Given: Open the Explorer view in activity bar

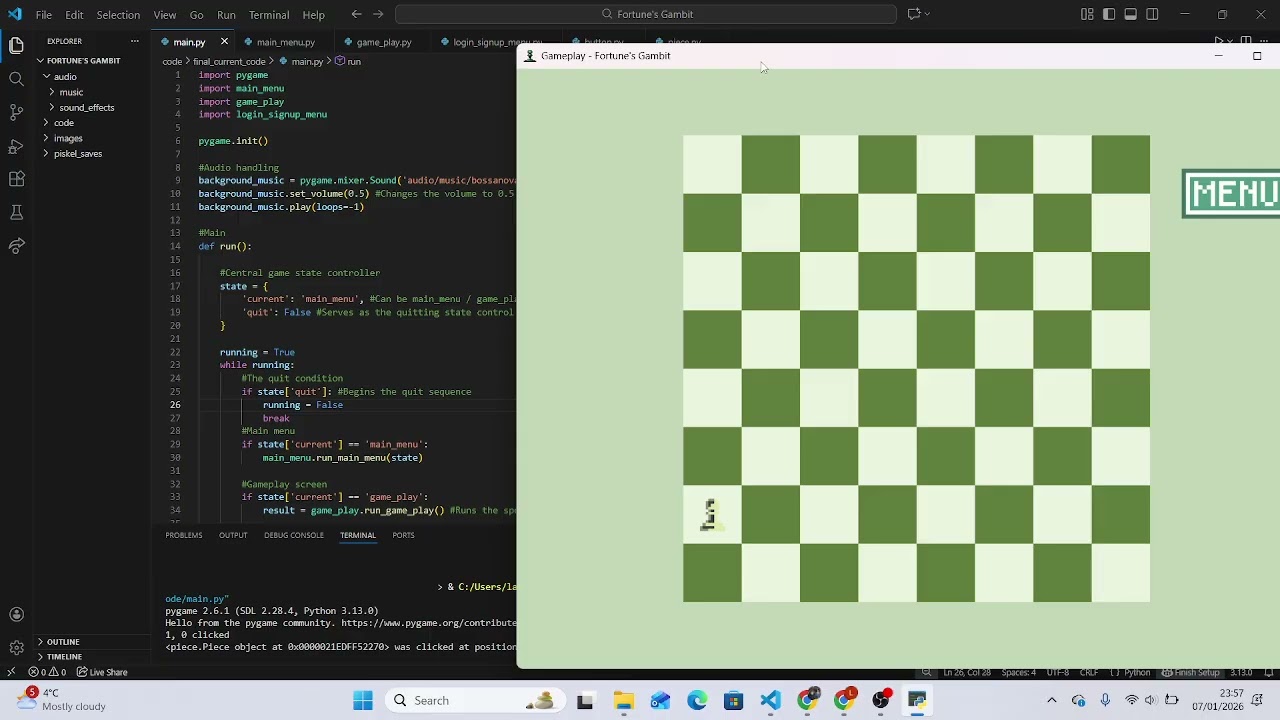Looking at the screenshot, I should tap(16, 45).
